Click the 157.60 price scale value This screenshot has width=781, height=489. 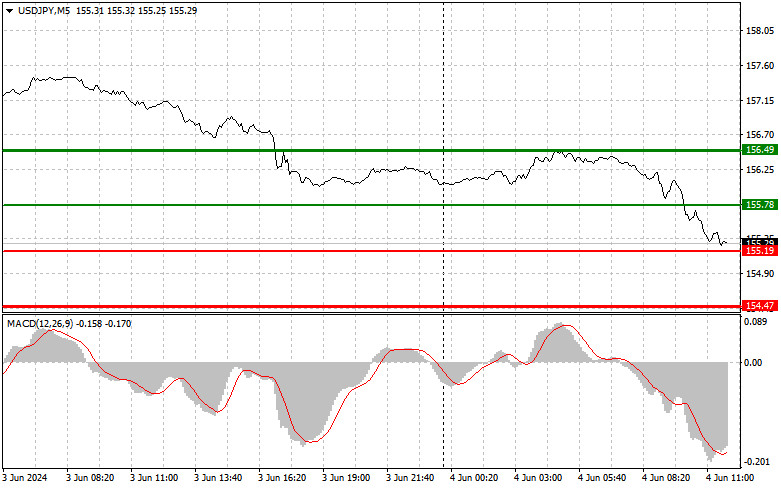760,66
